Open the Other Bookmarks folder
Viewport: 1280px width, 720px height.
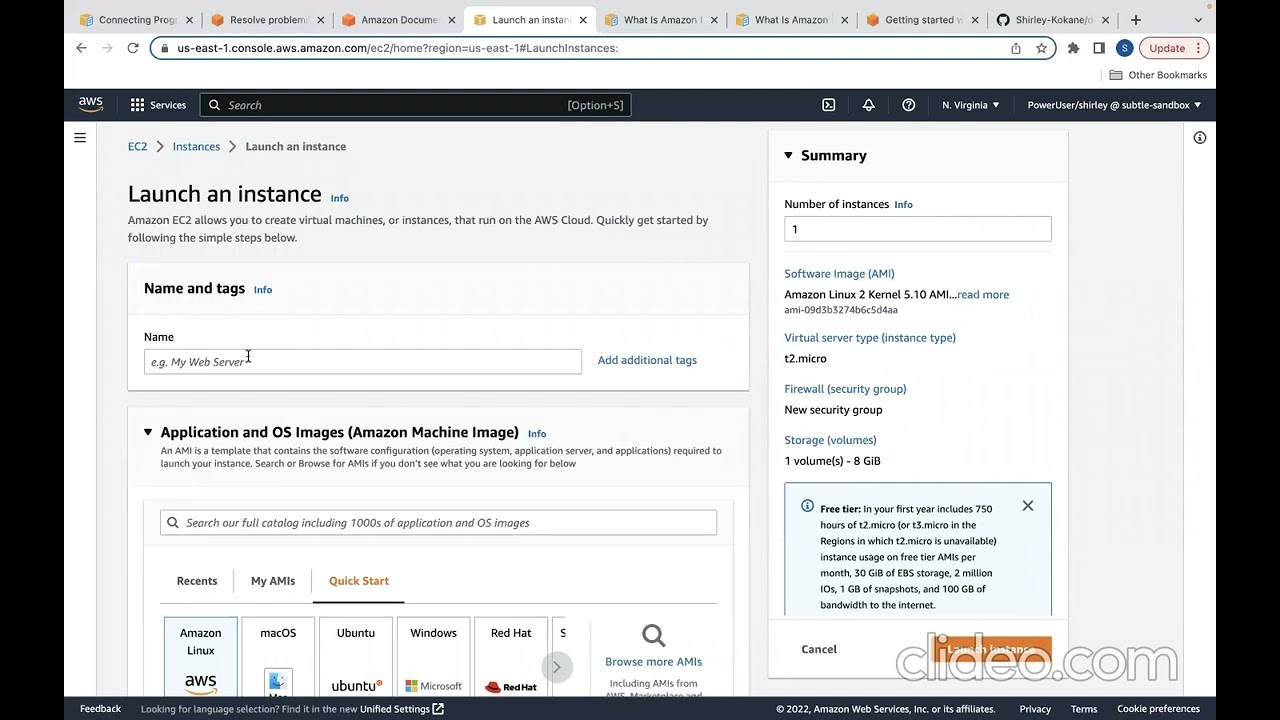click(x=1158, y=75)
